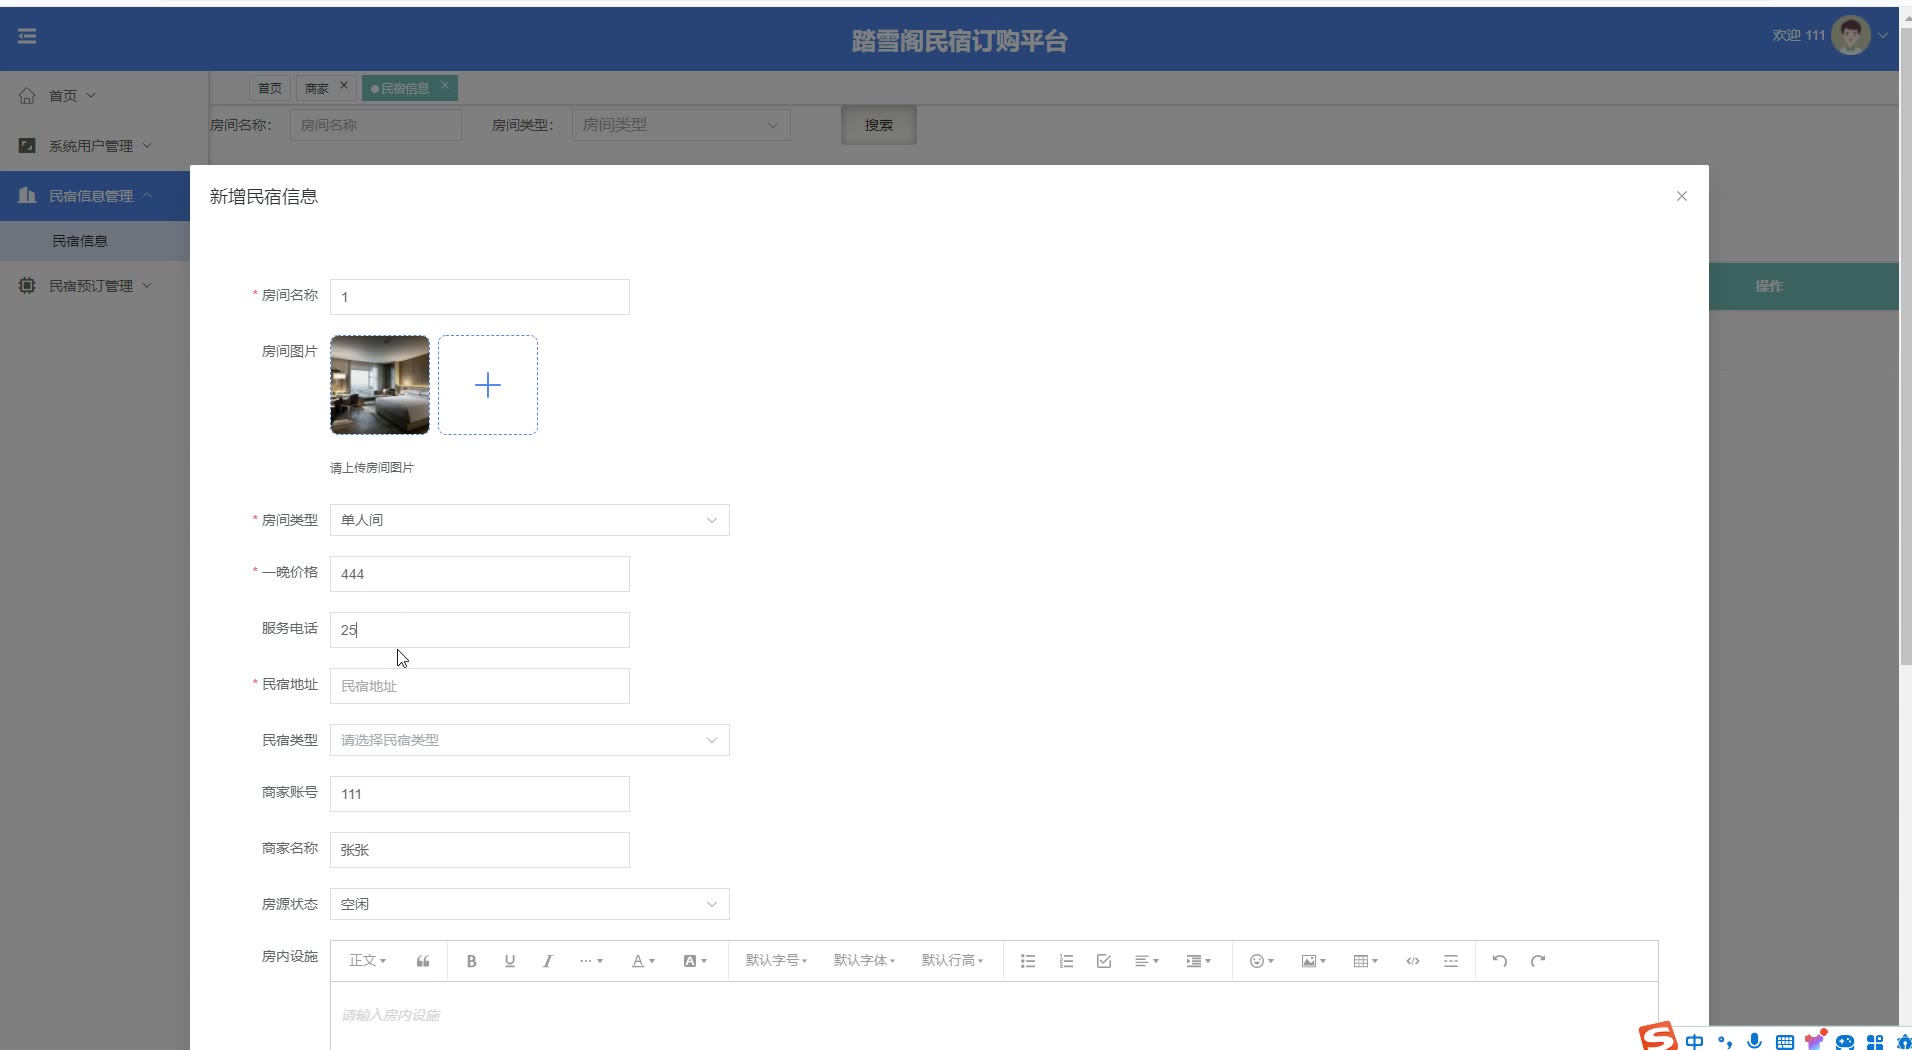Insert a bulleted list
Screen dimensions: 1912x1050
point(1027,961)
